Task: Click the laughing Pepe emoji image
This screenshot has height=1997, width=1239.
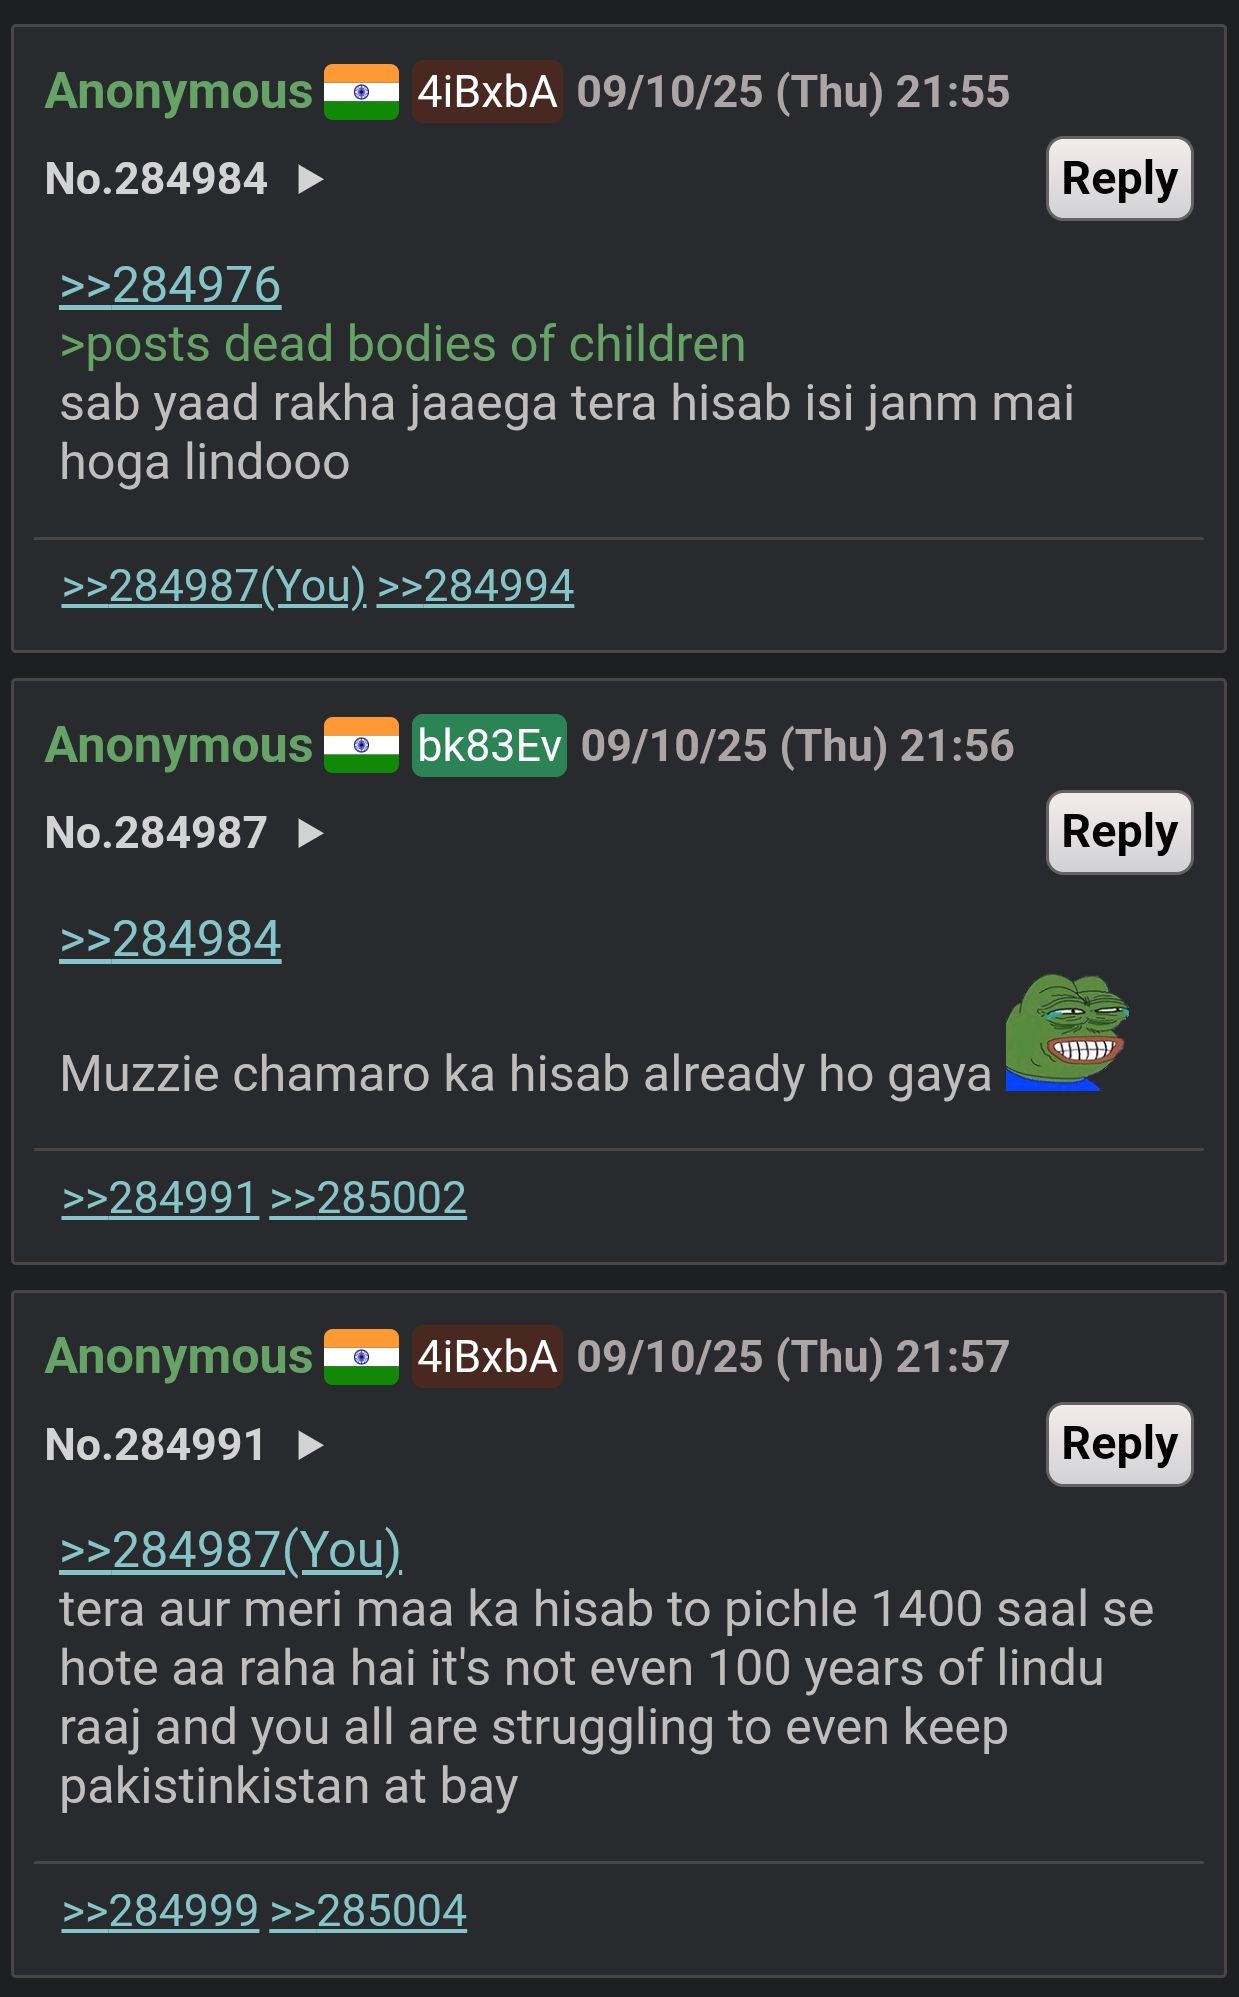Action: coord(1066,1032)
